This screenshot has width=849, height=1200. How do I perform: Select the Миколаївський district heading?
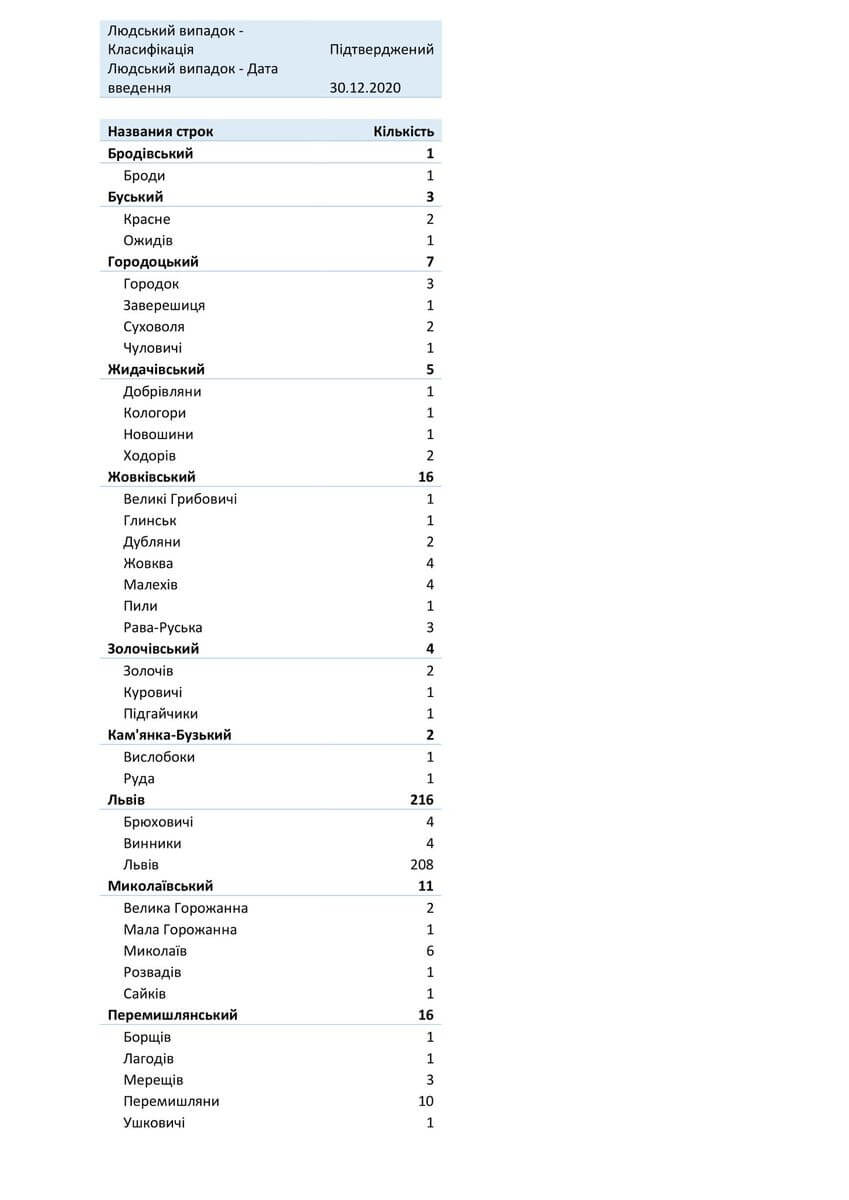pyautogui.click(x=160, y=886)
